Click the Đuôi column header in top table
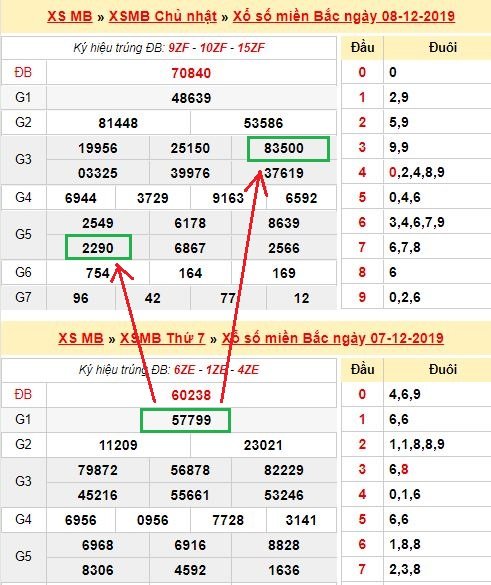 click(x=442, y=48)
